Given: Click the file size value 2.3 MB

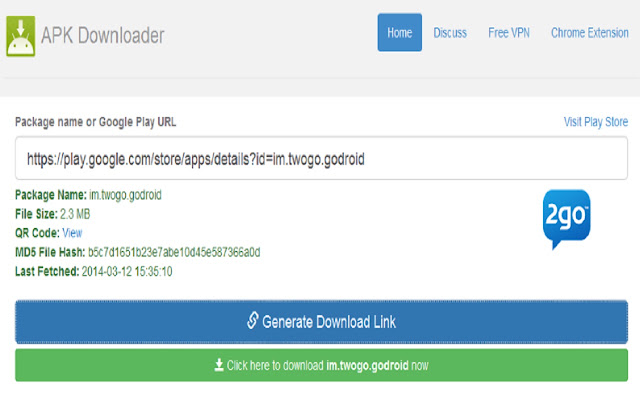Looking at the screenshot, I should [75, 214].
